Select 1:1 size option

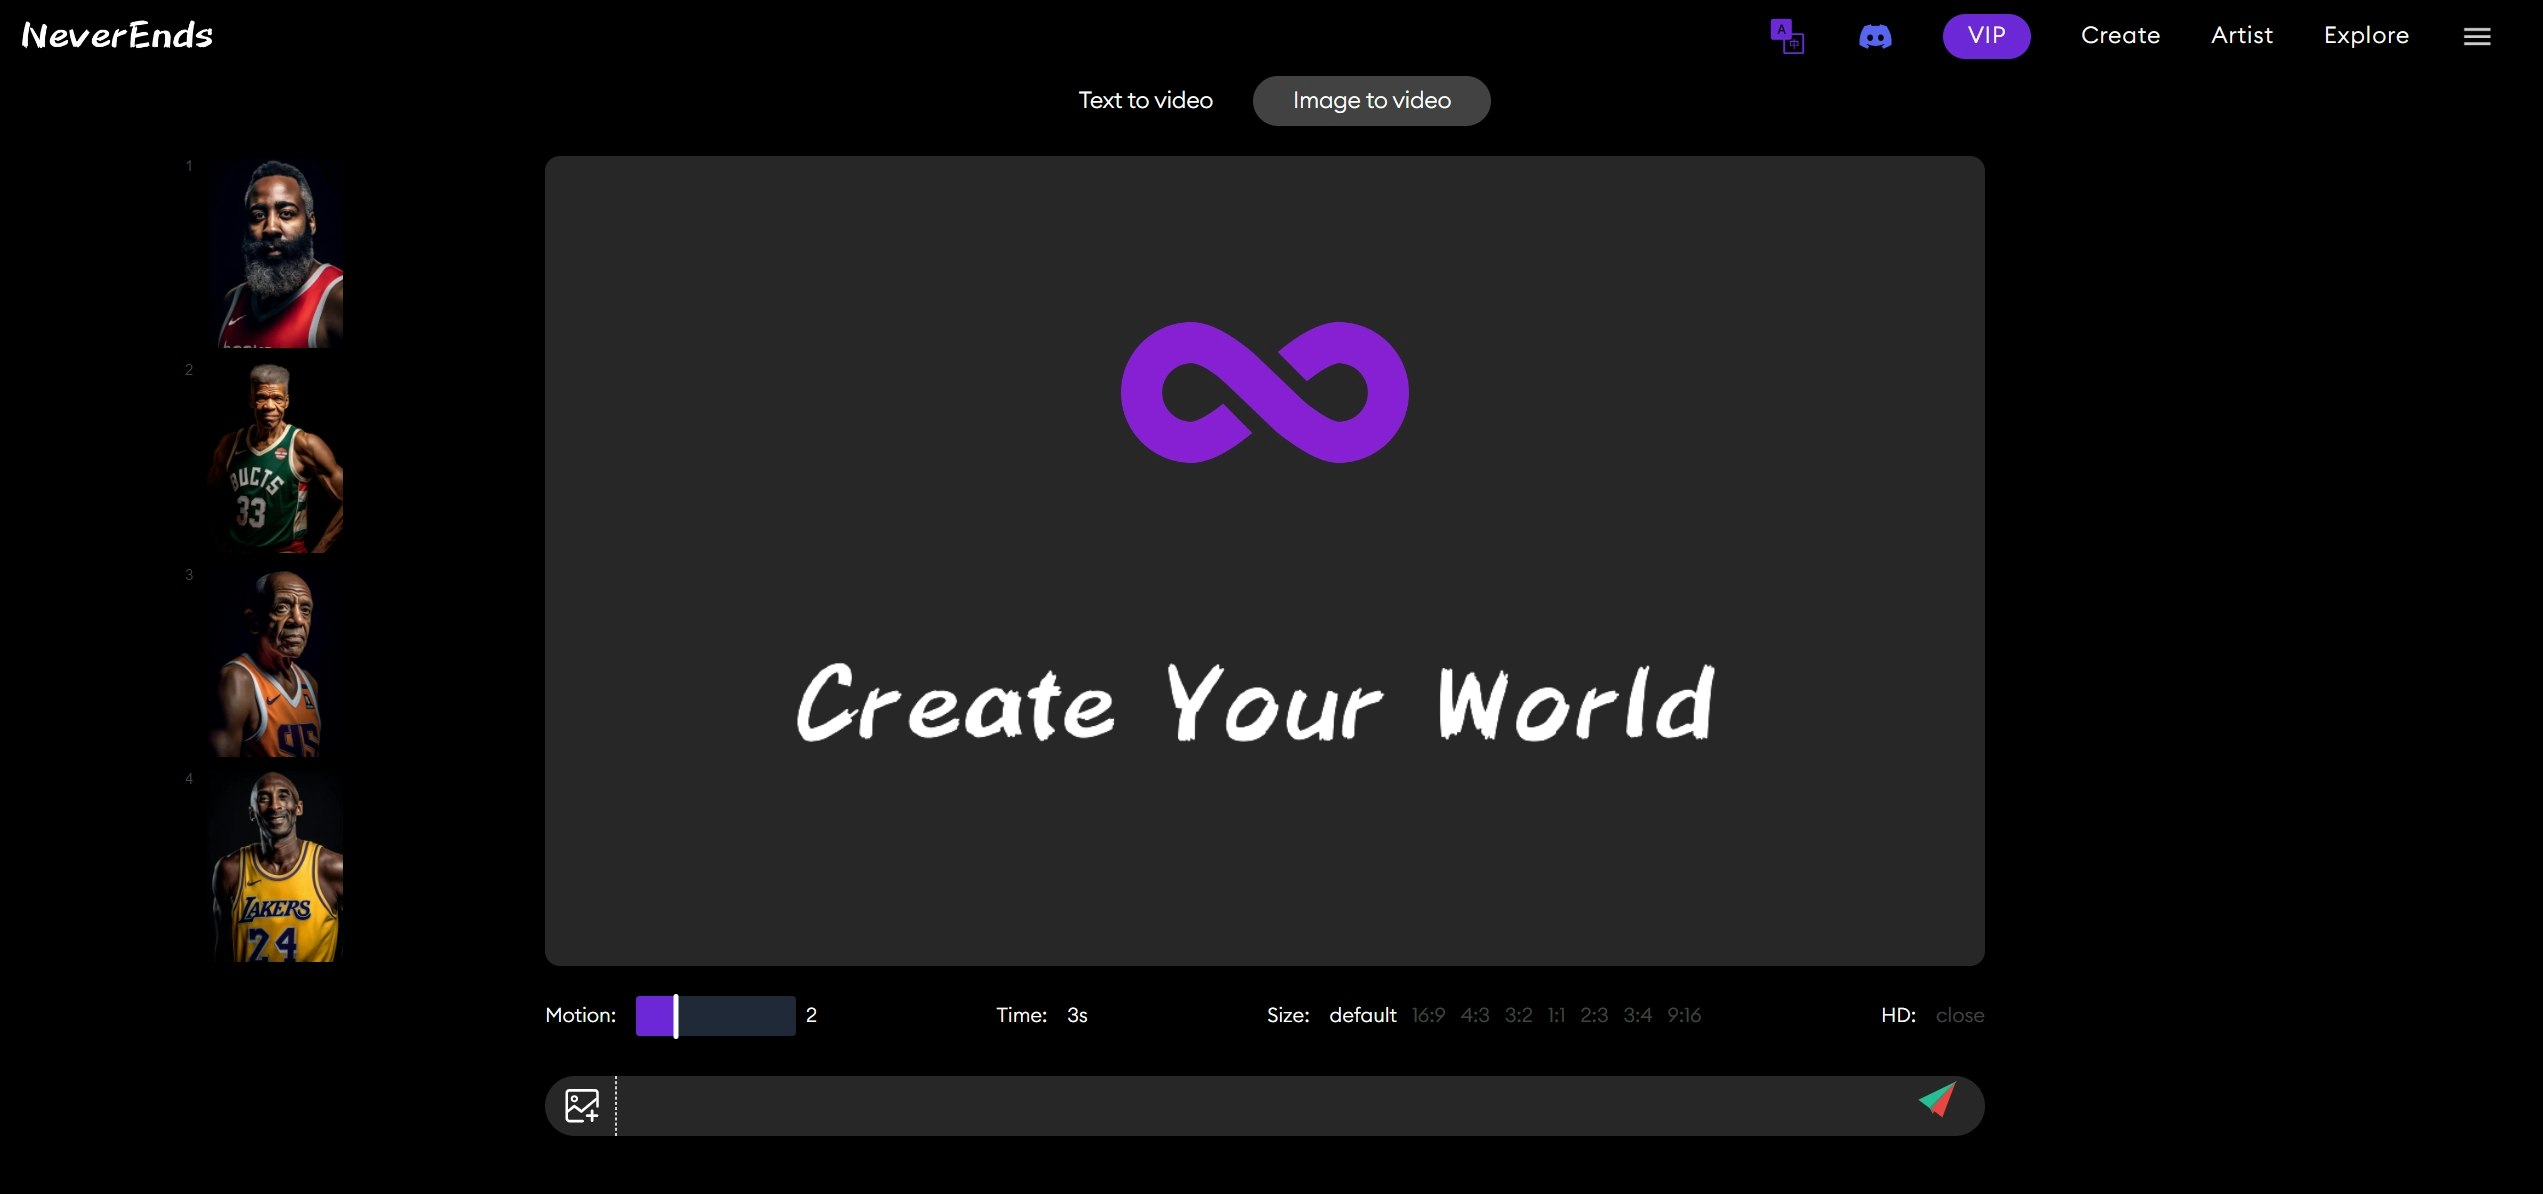pos(1555,1015)
